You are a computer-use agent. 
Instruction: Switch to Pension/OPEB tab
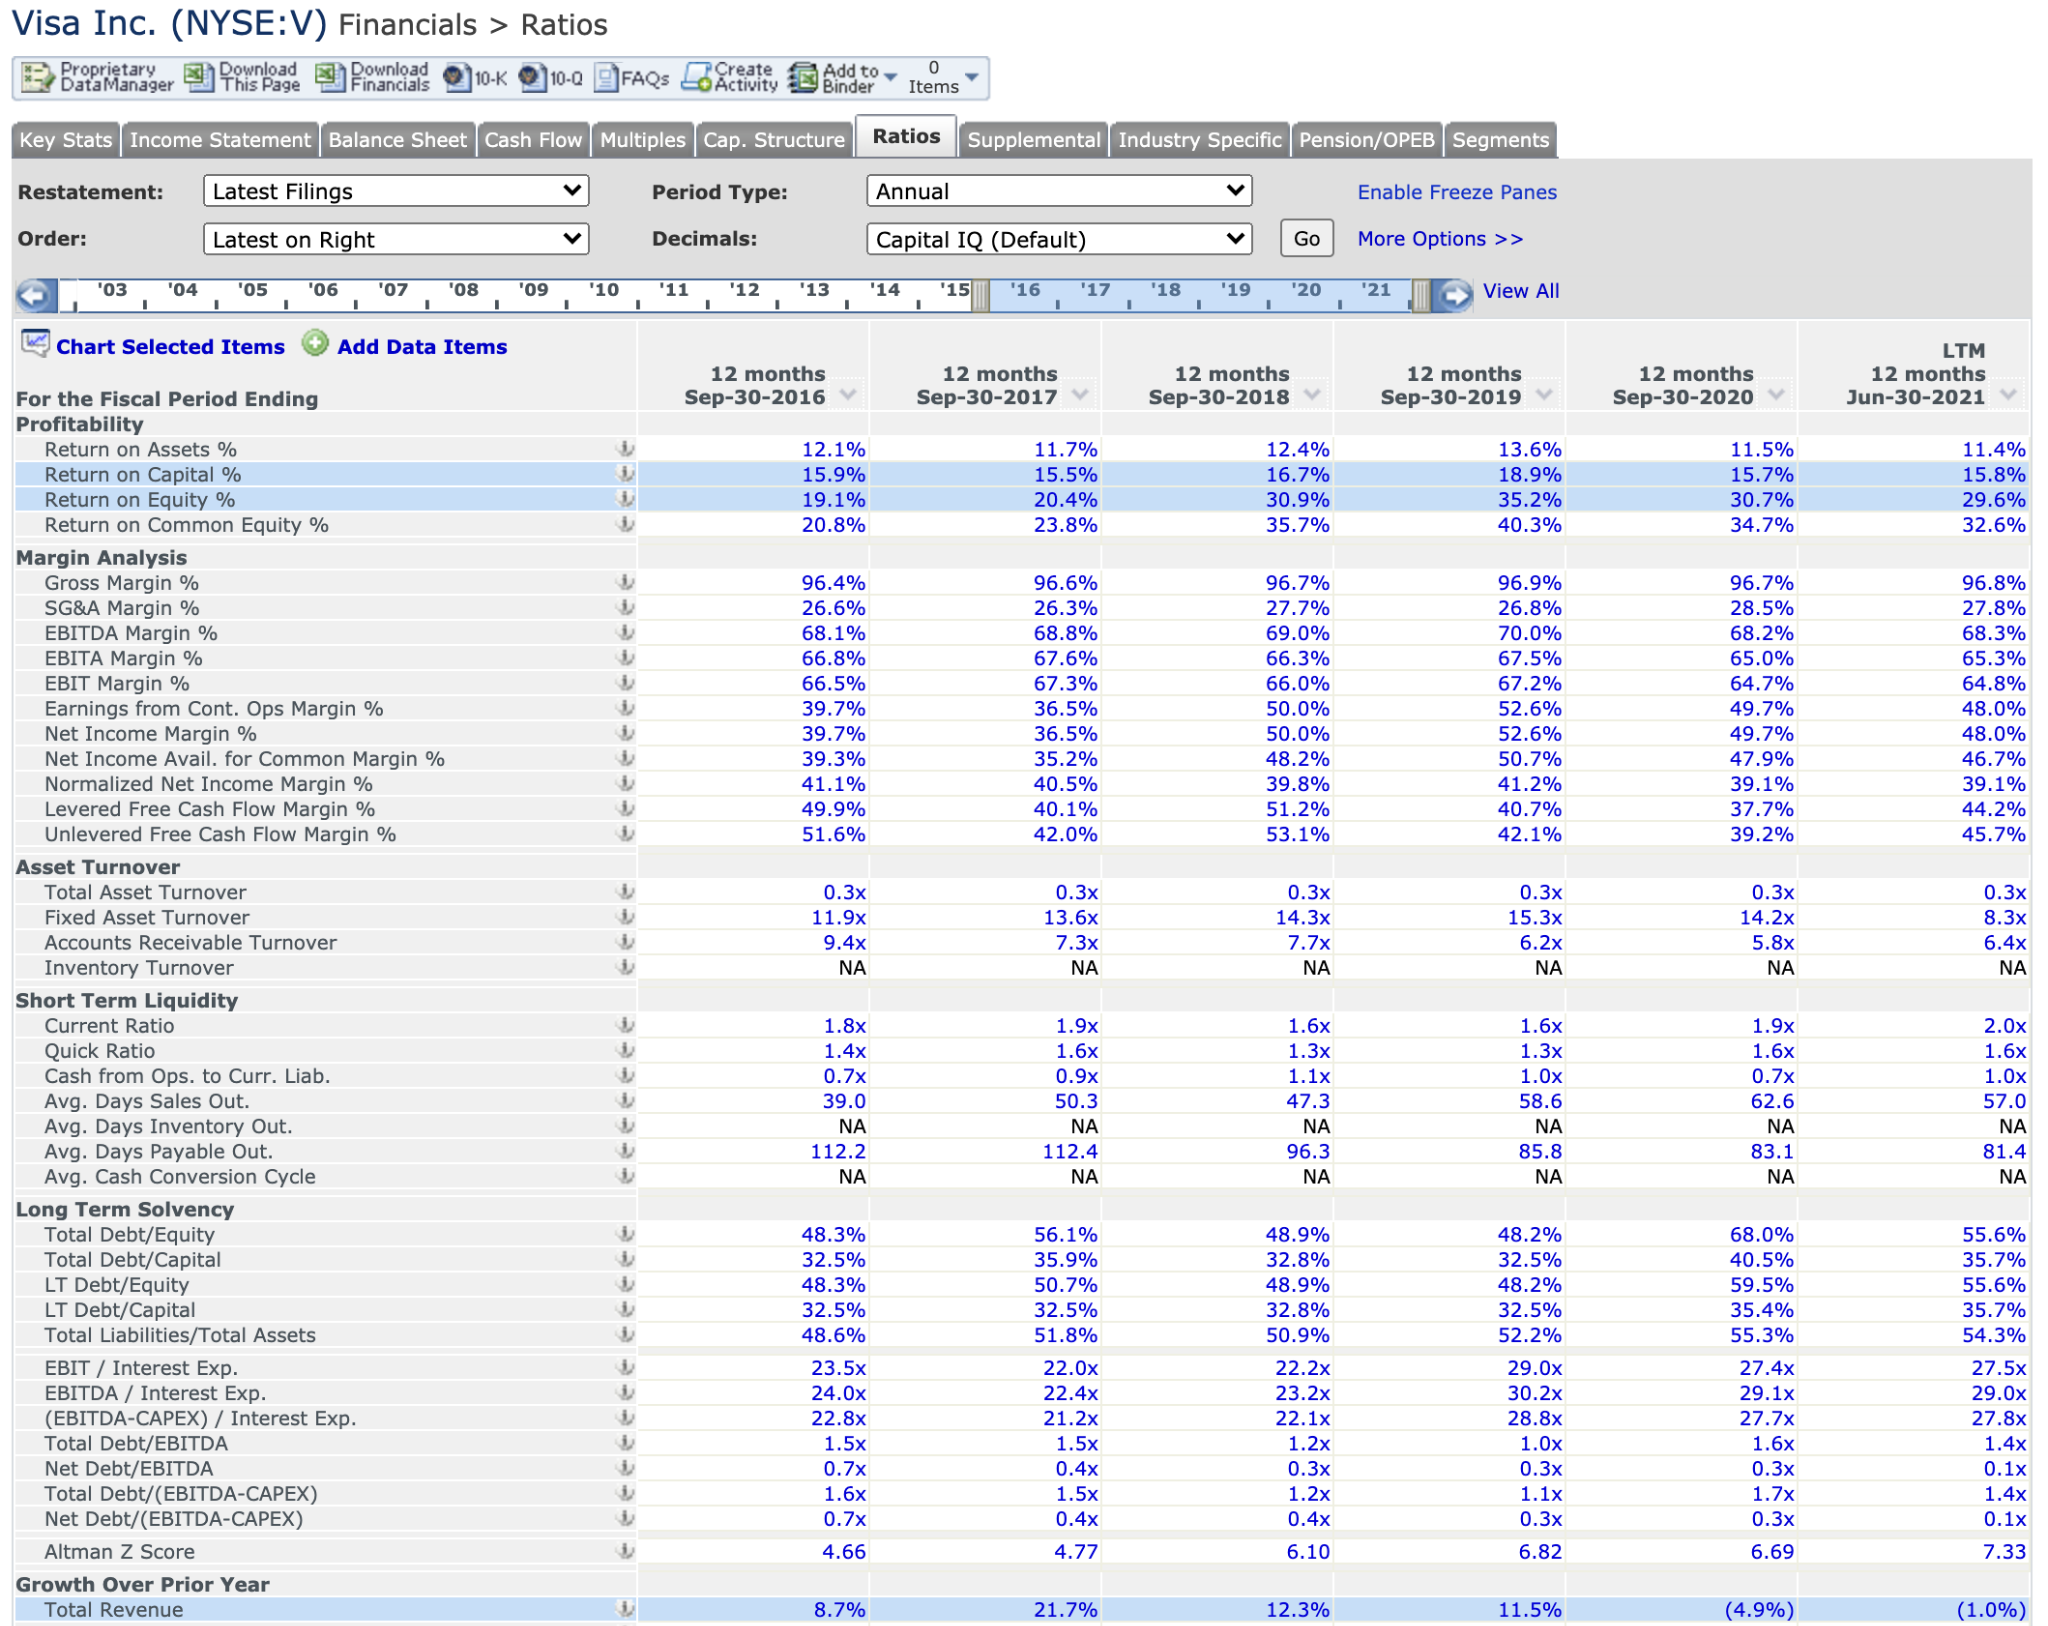(x=1366, y=140)
